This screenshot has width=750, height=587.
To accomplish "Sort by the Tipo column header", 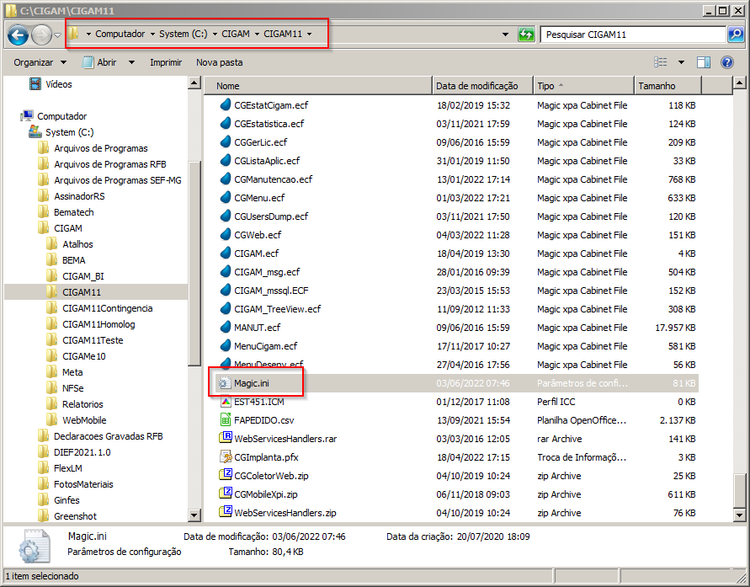I will coord(584,86).
